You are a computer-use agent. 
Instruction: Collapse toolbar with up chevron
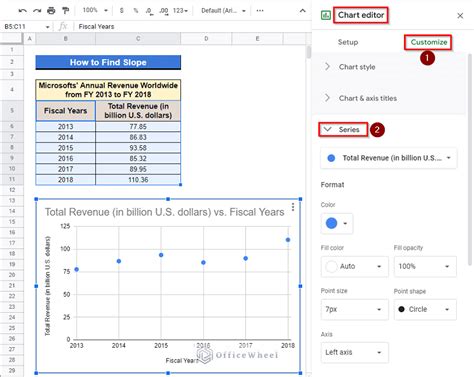(302, 11)
